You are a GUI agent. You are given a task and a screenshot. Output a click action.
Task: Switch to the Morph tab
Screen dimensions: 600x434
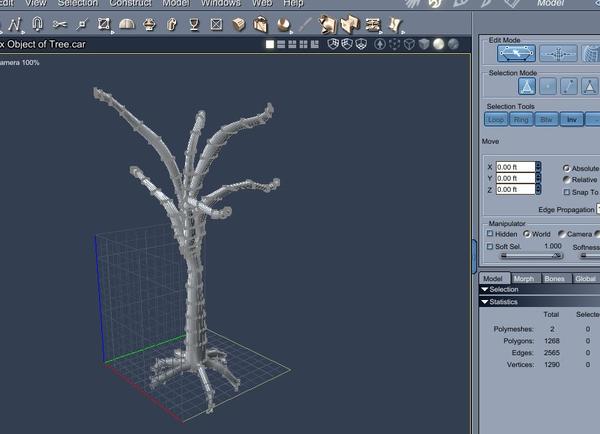pos(525,278)
